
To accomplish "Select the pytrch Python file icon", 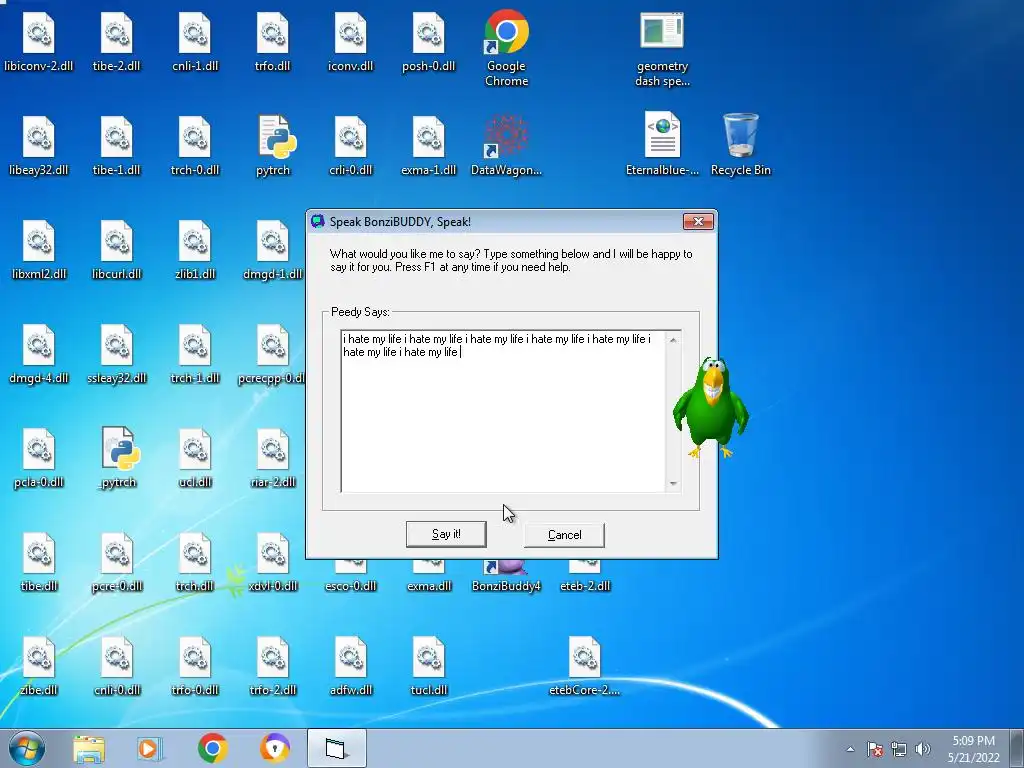I will [x=273, y=144].
